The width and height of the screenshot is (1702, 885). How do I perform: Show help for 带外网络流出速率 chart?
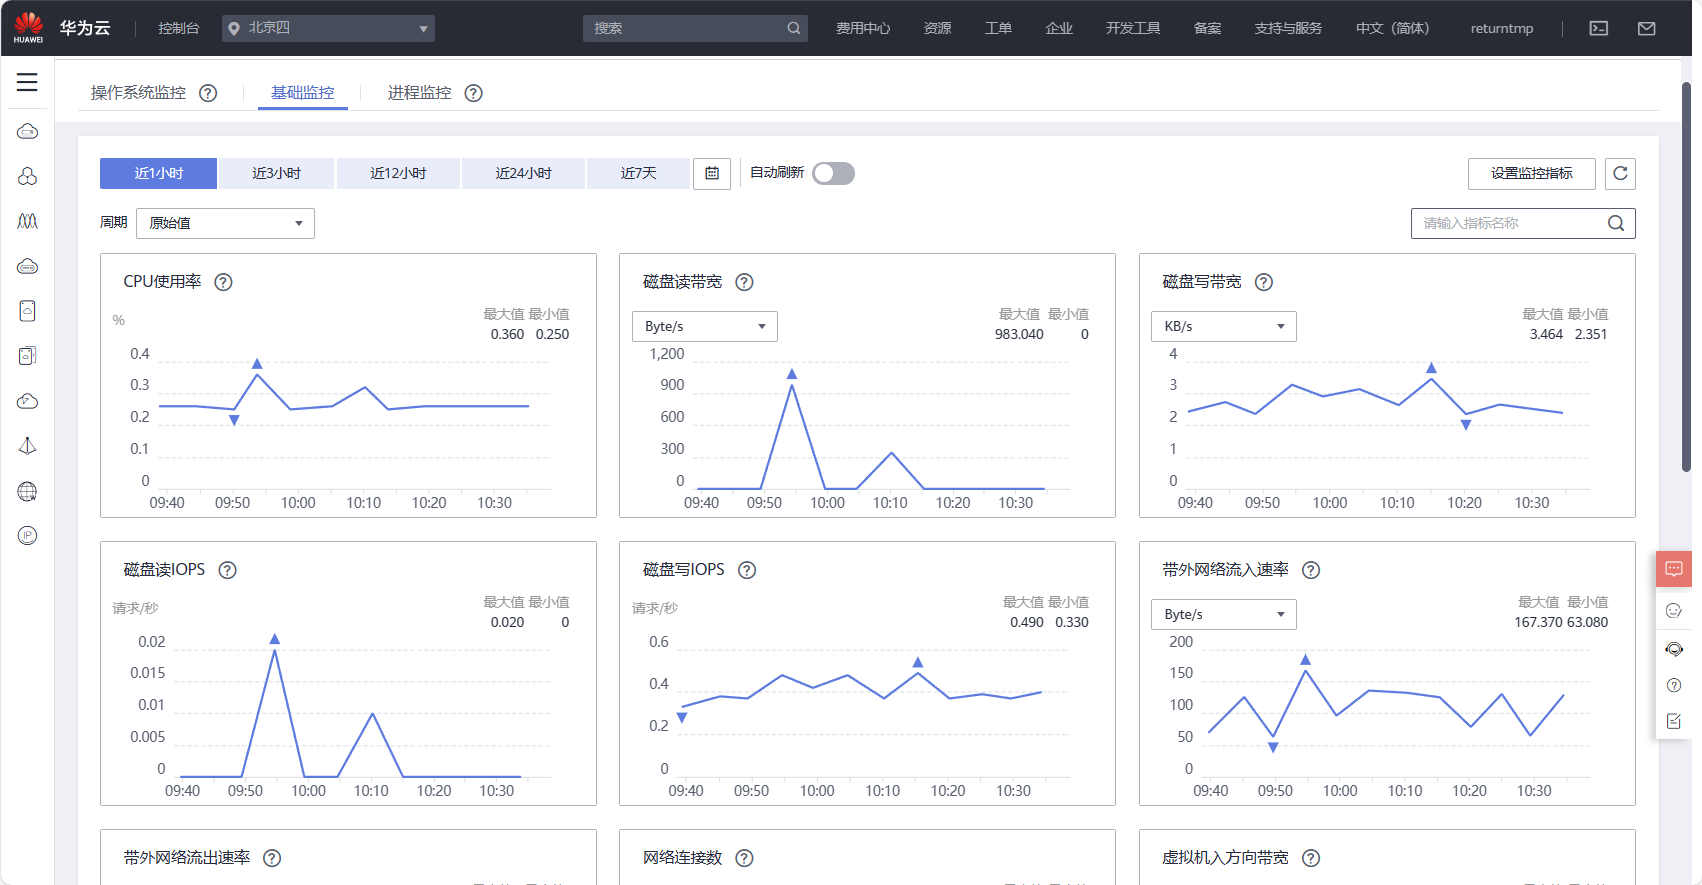coord(272,858)
